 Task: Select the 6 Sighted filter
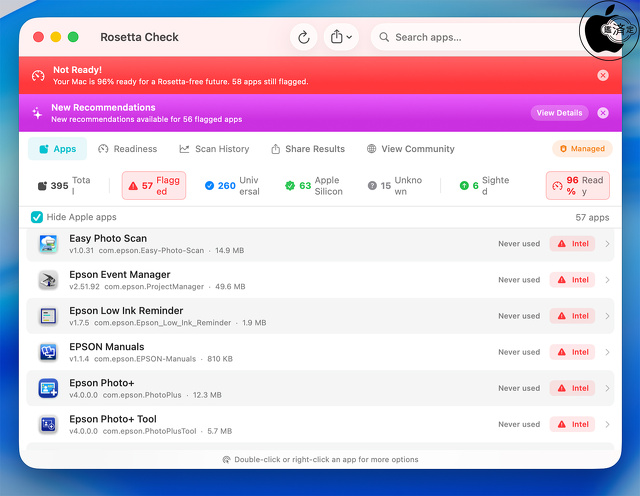484,186
